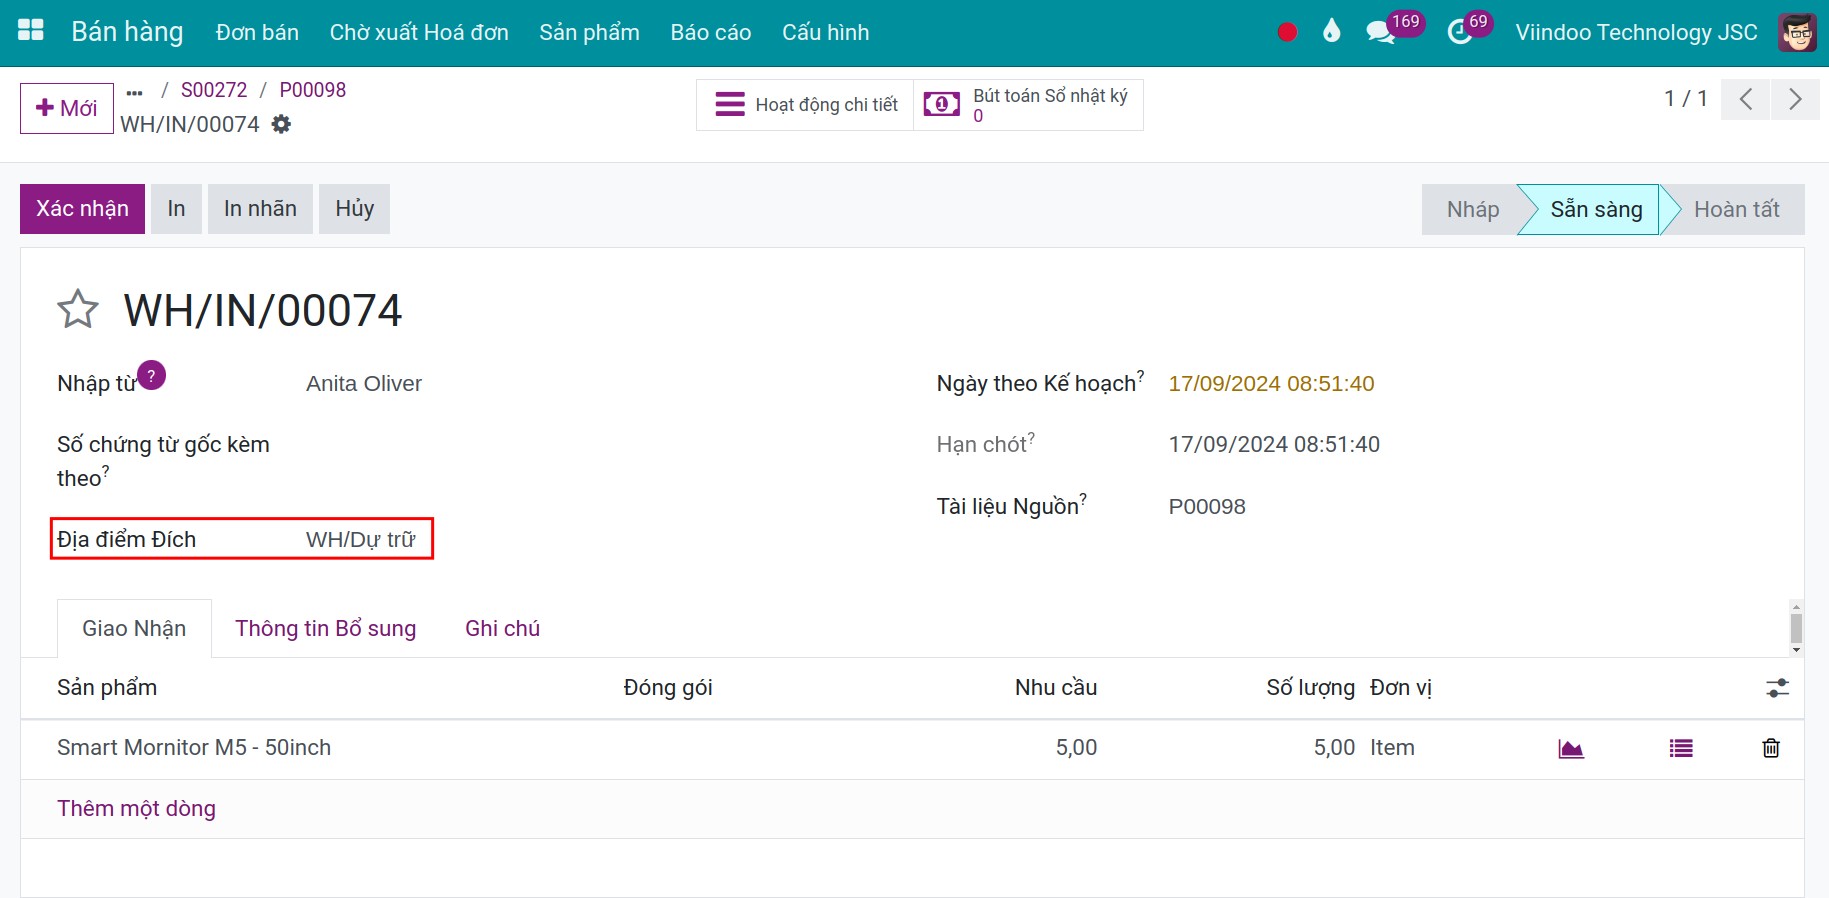Expand the breadcrumb ellipsis menu
1829x898 pixels.
point(135,92)
